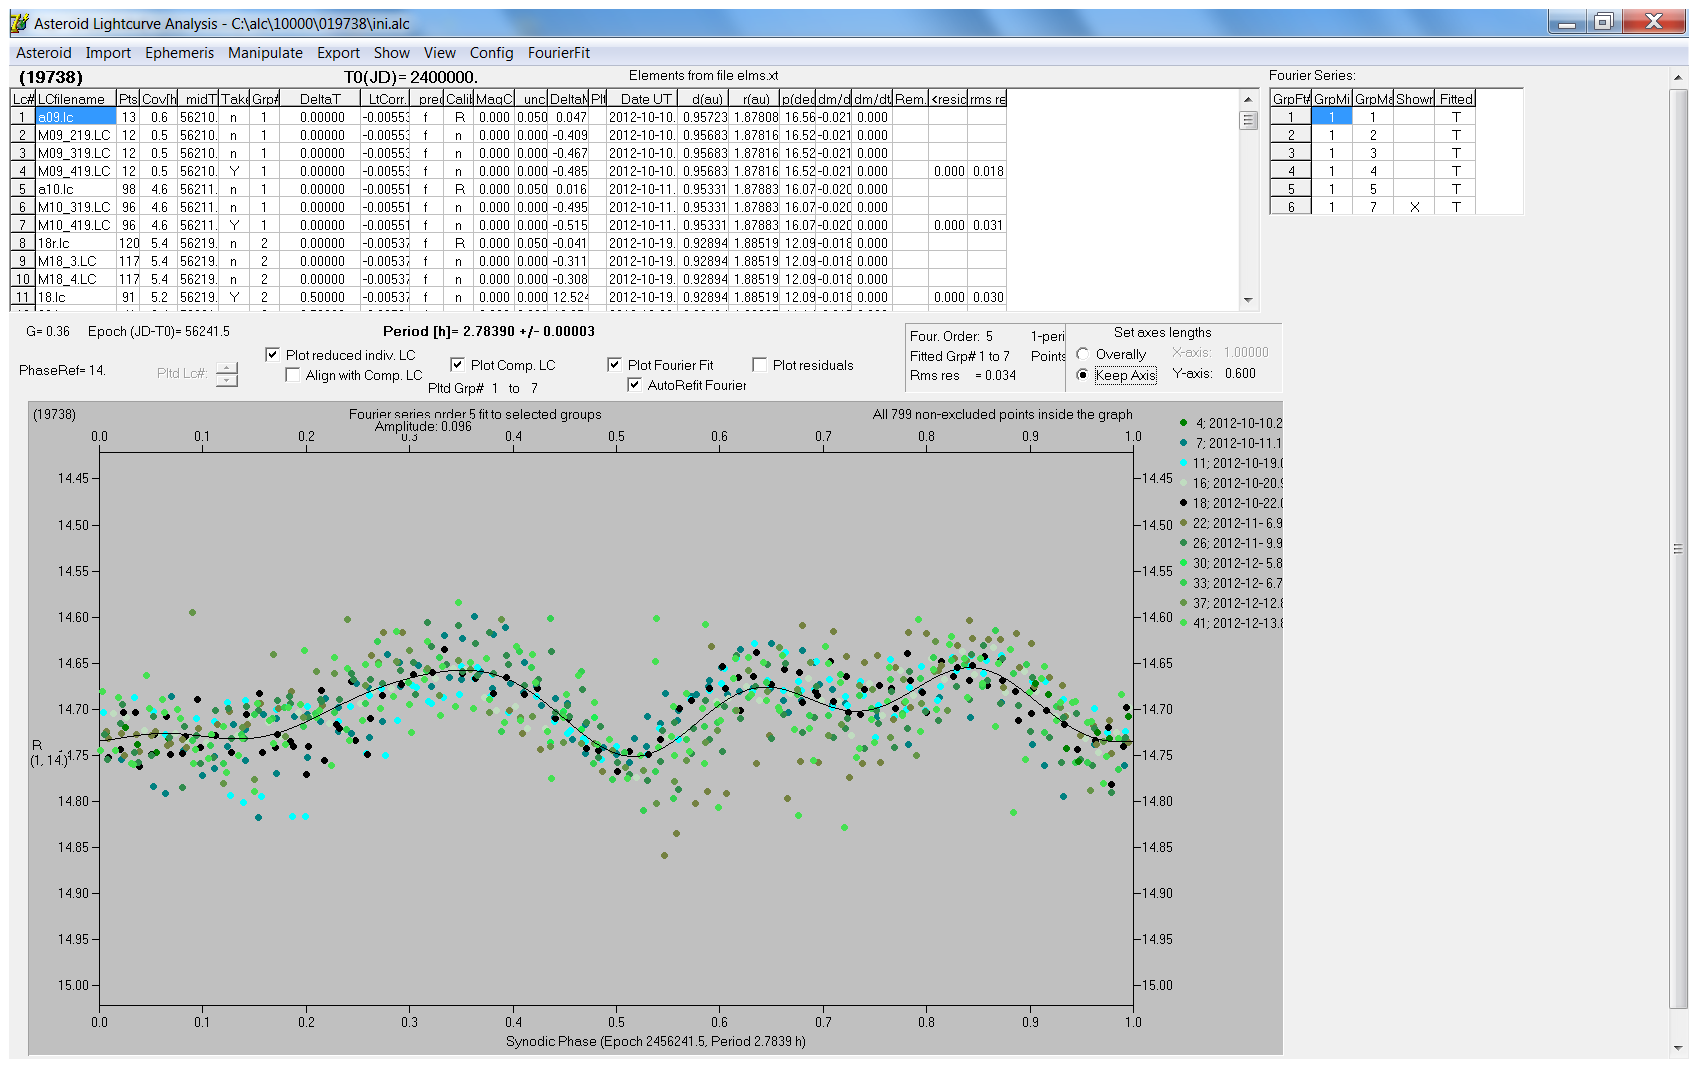Click the LCfilename column header
This screenshot has height=1068, width=1698.
pyautogui.click(x=76, y=99)
